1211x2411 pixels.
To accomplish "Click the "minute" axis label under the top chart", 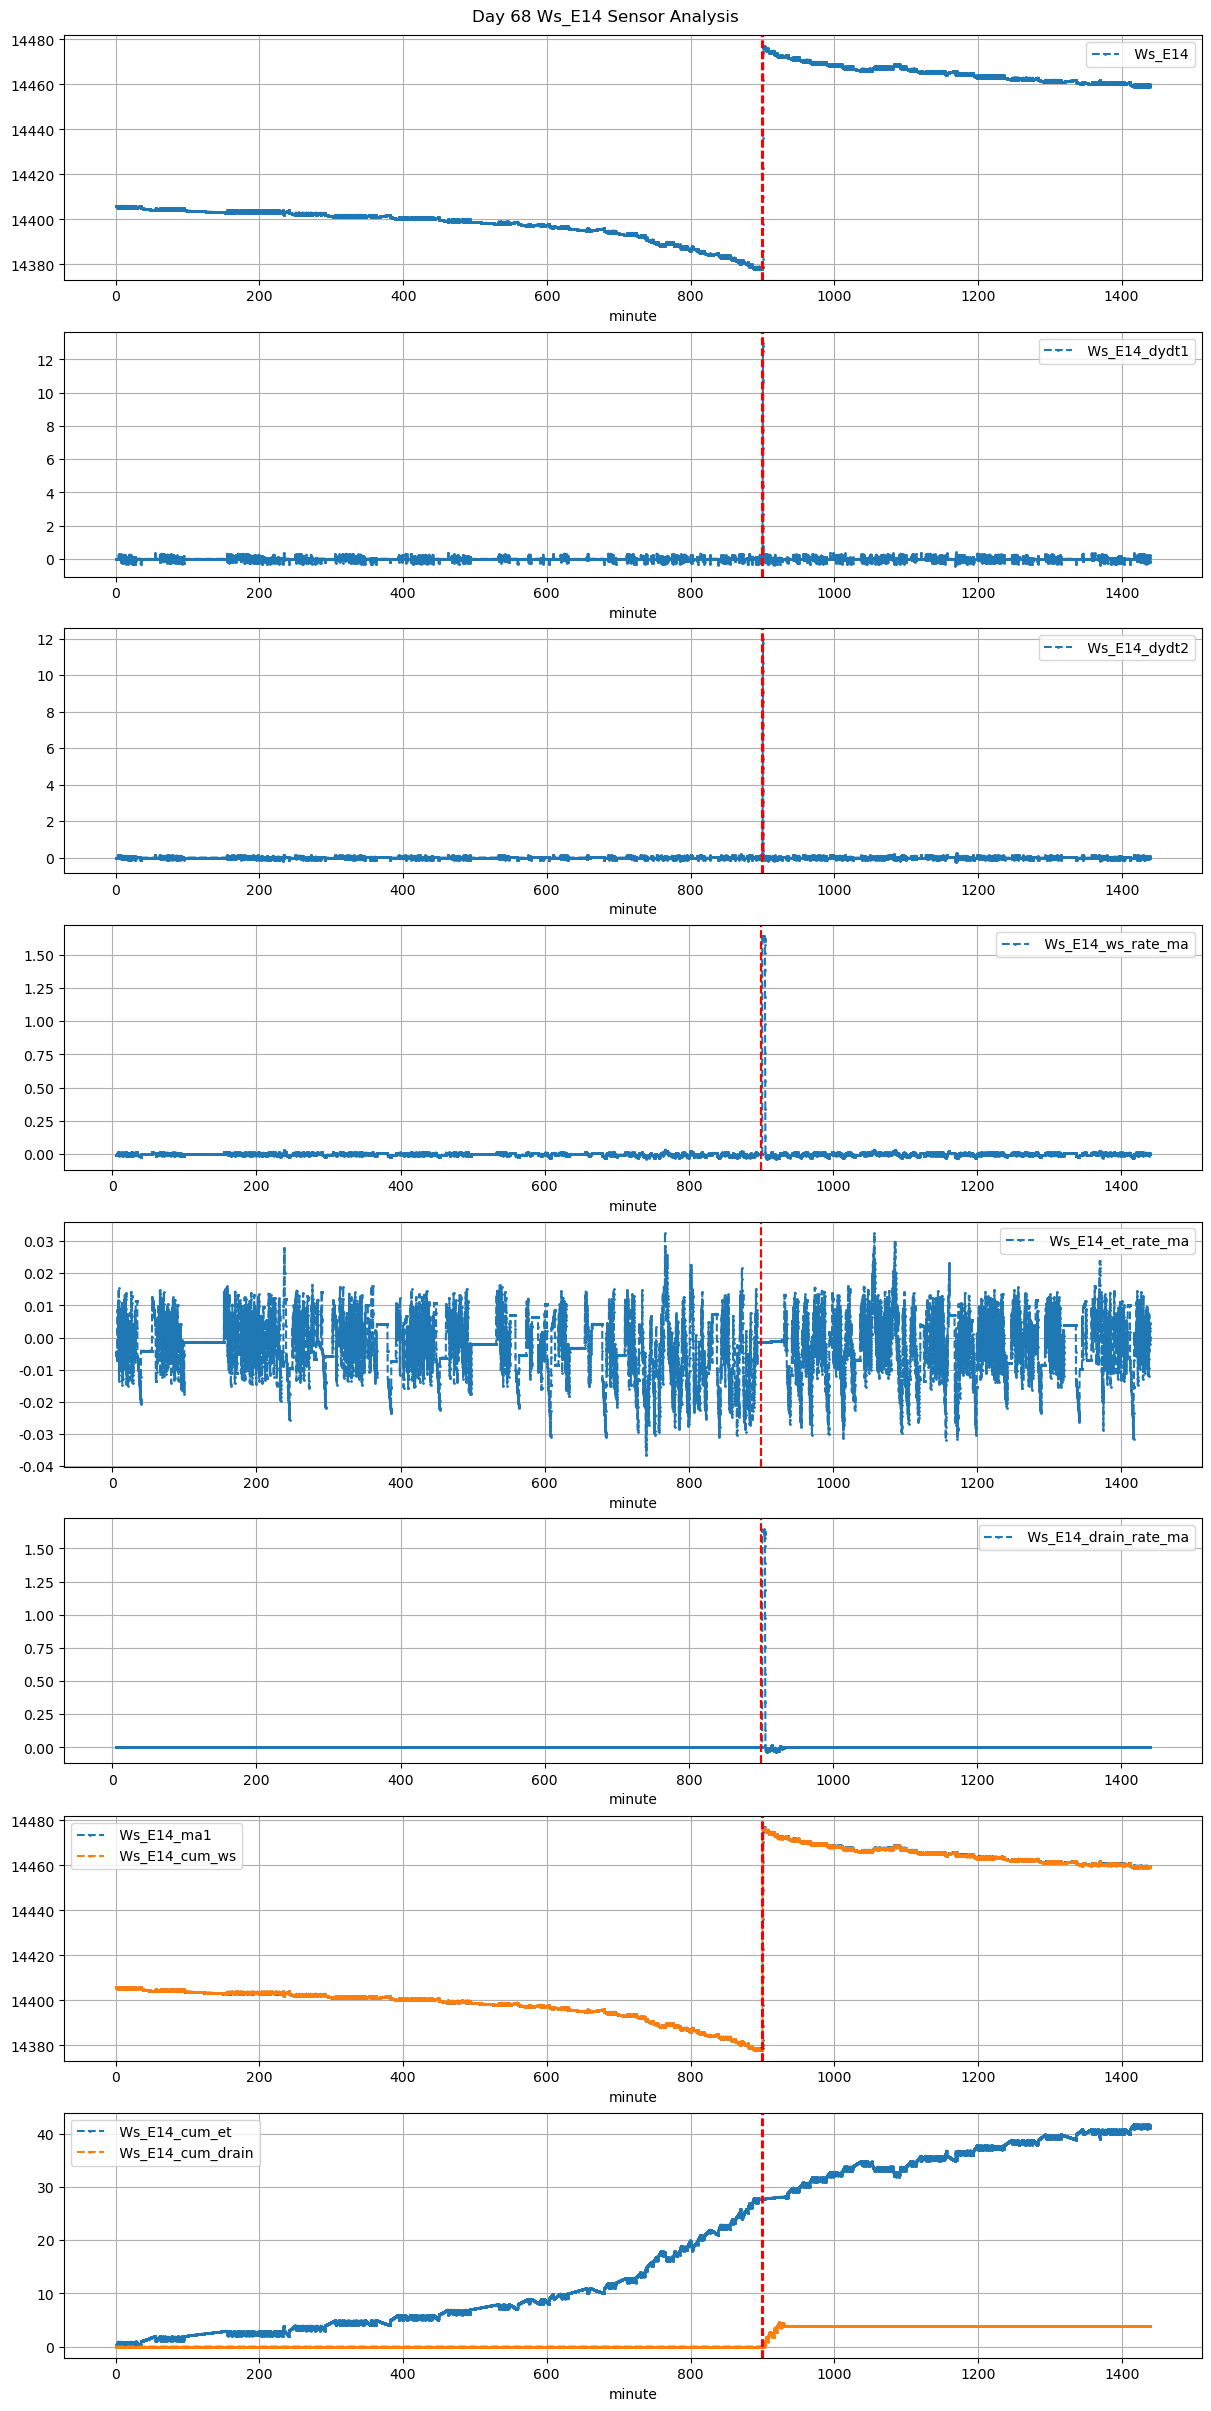I will tap(633, 316).
